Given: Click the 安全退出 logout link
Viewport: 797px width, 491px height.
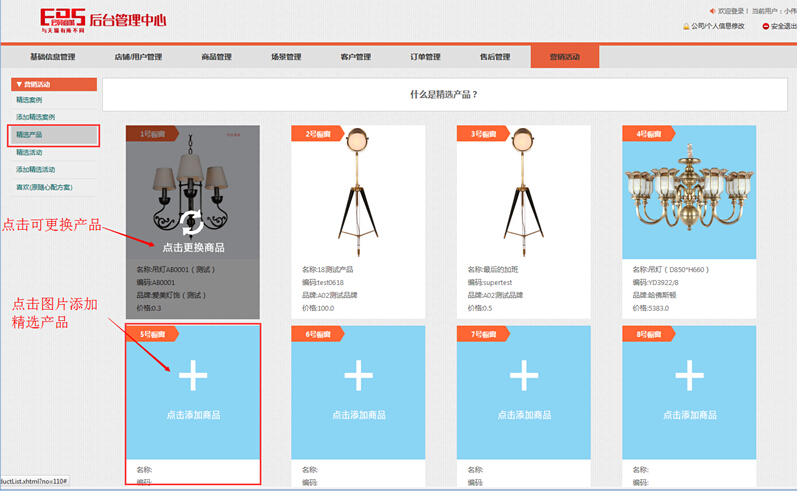Looking at the screenshot, I should (x=784, y=26).
